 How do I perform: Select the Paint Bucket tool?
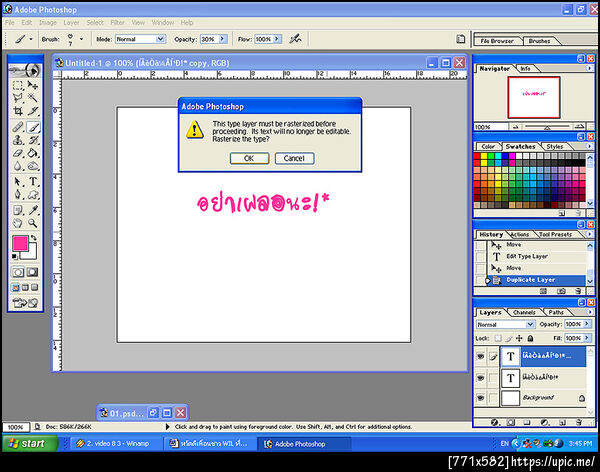click(x=33, y=153)
